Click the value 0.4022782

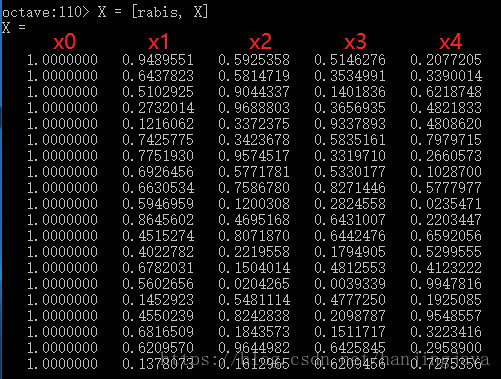(x=158, y=252)
